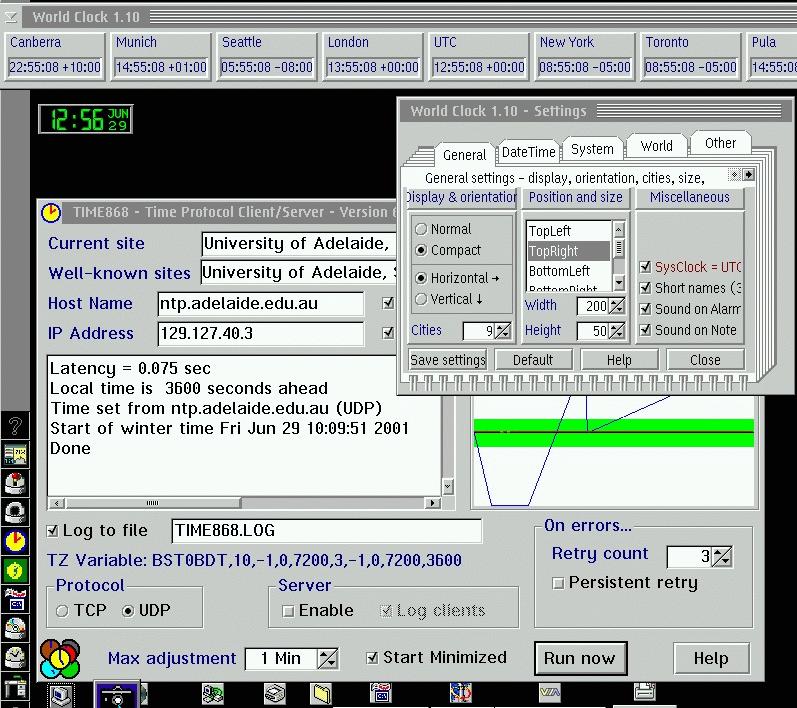
Task: Enable the Persistent retry checkbox
Action: pos(558,583)
